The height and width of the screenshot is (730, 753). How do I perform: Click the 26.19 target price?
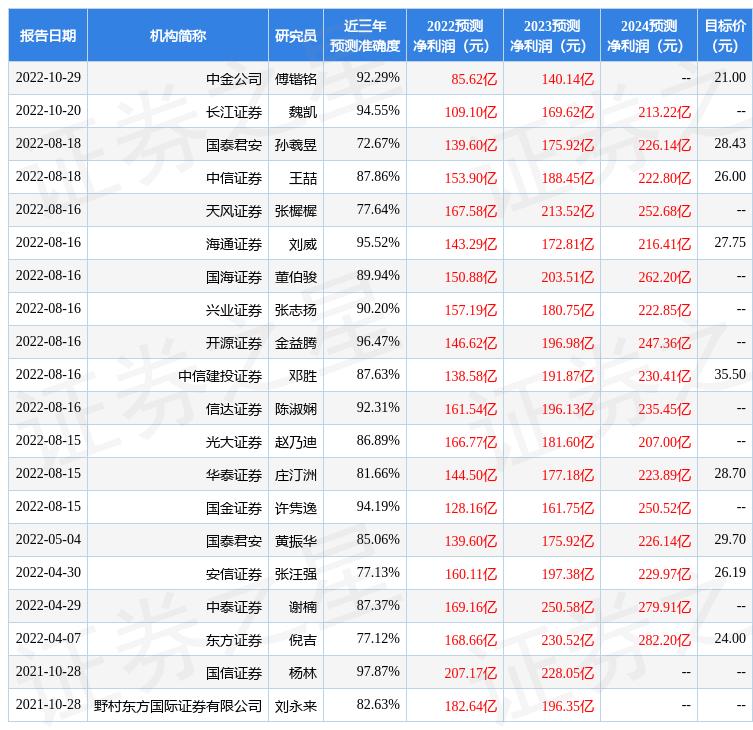click(730, 572)
